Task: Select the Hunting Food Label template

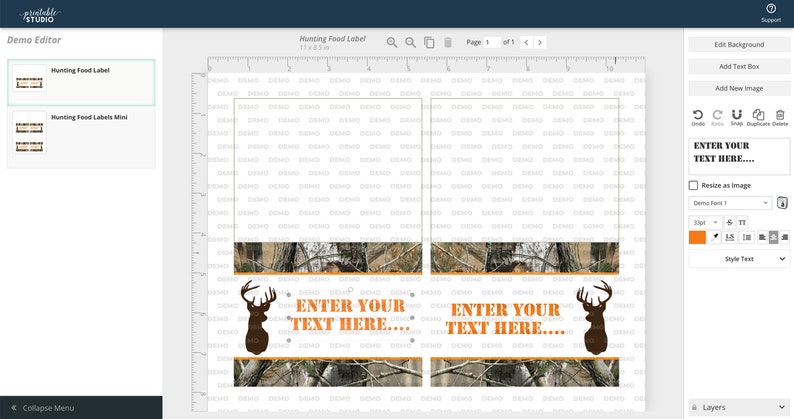Action: [81, 83]
